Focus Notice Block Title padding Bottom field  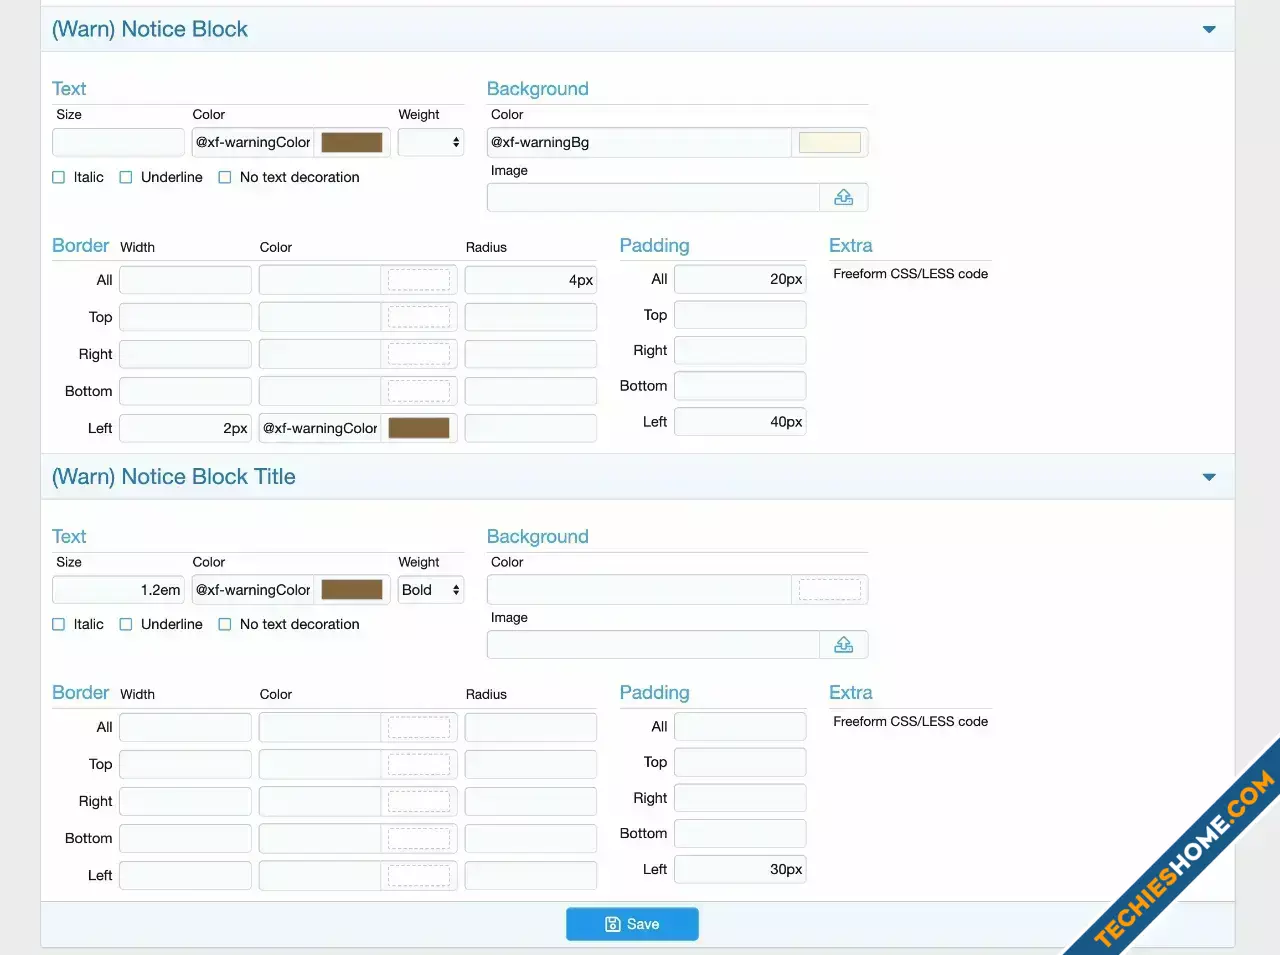click(740, 833)
